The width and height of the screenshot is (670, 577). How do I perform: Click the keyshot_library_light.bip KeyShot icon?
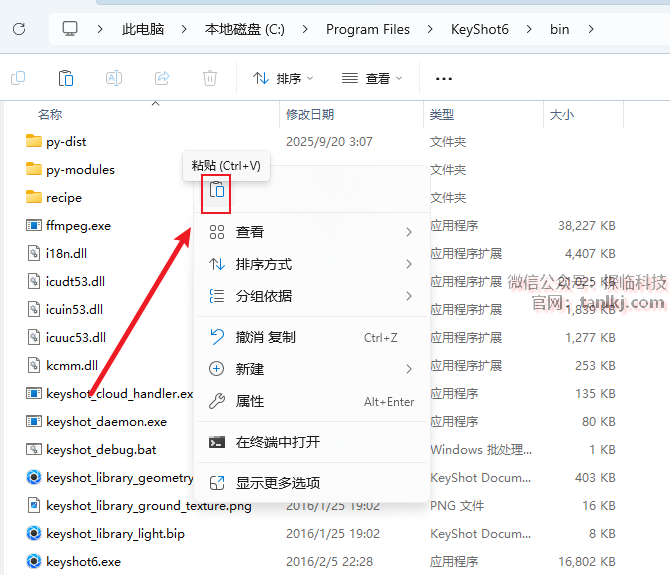[34, 533]
